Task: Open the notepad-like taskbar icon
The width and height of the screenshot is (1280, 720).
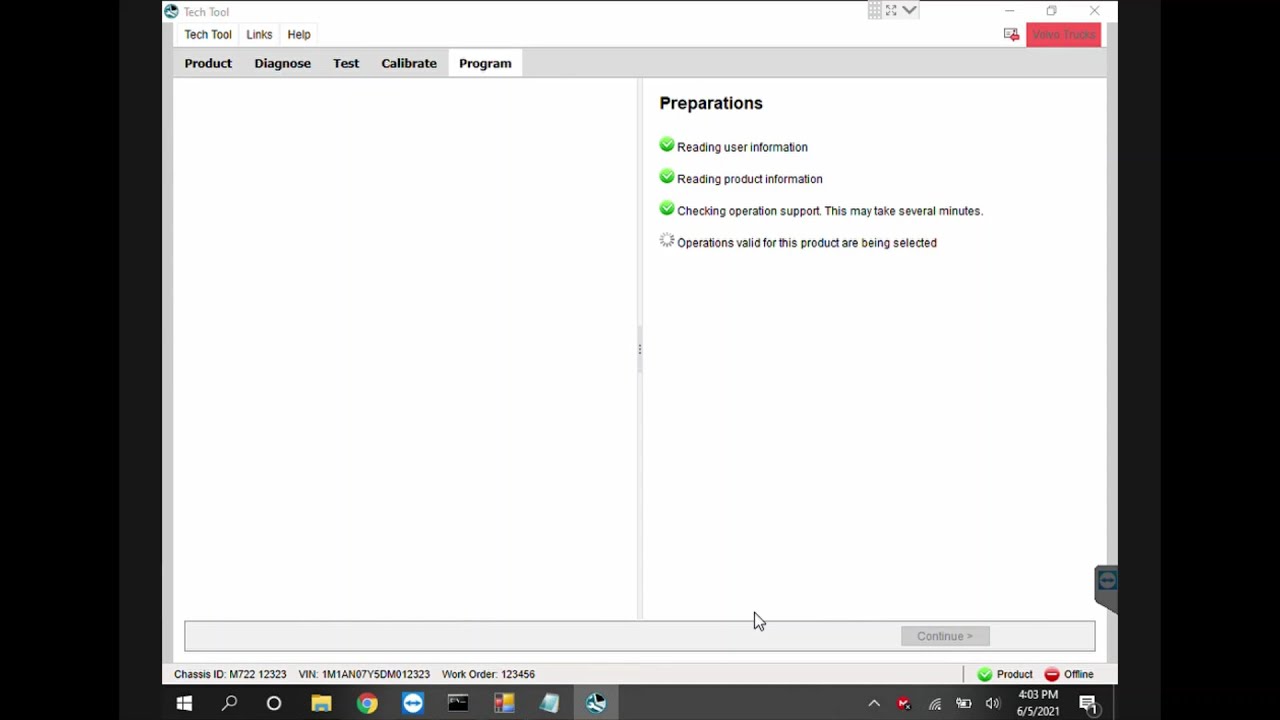Action: [549, 704]
